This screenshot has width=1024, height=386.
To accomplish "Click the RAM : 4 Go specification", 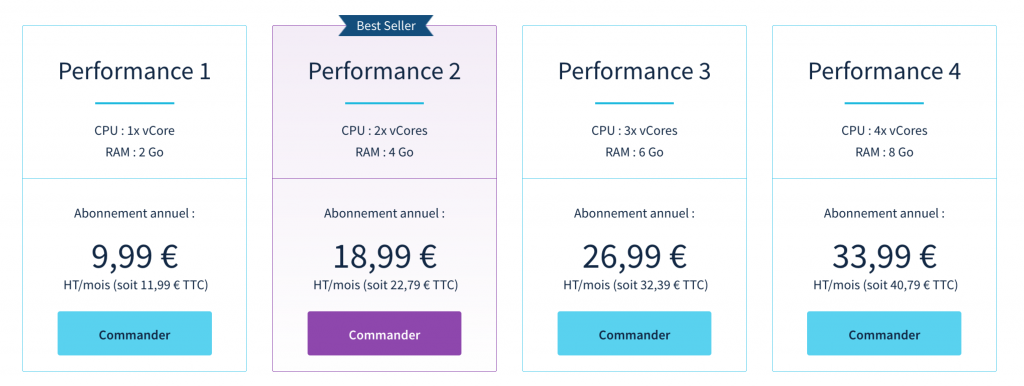I will click(384, 152).
